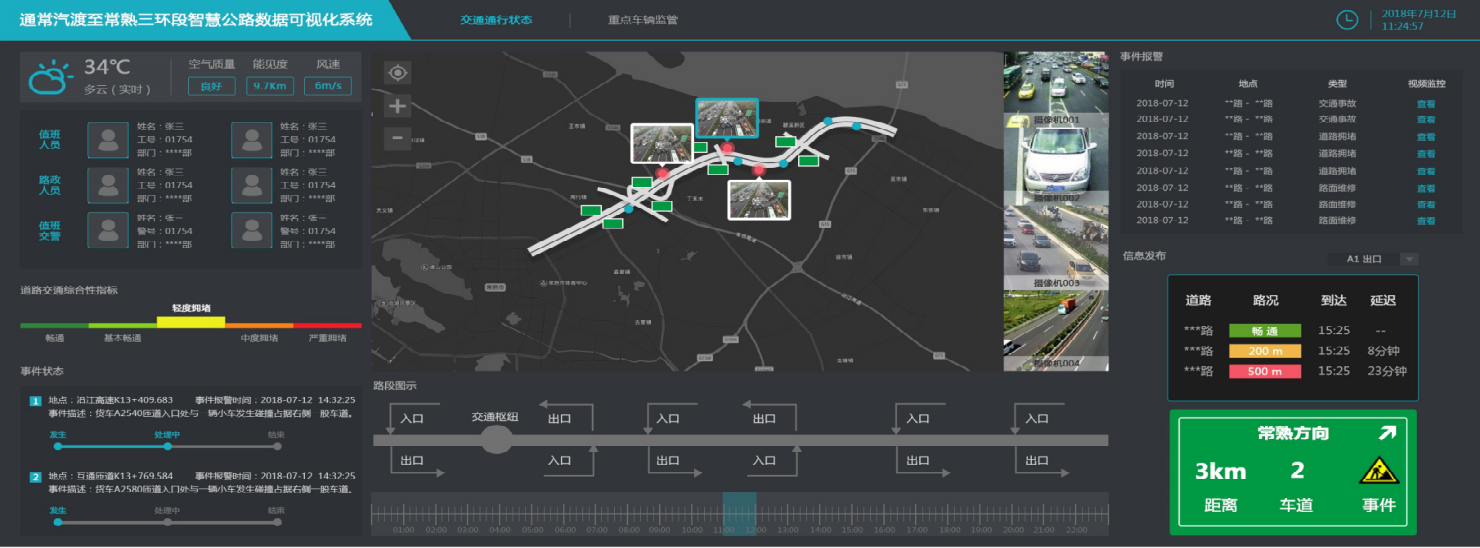Zoom in the map with plus button
The image size is (1480, 548).
tap(398, 106)
